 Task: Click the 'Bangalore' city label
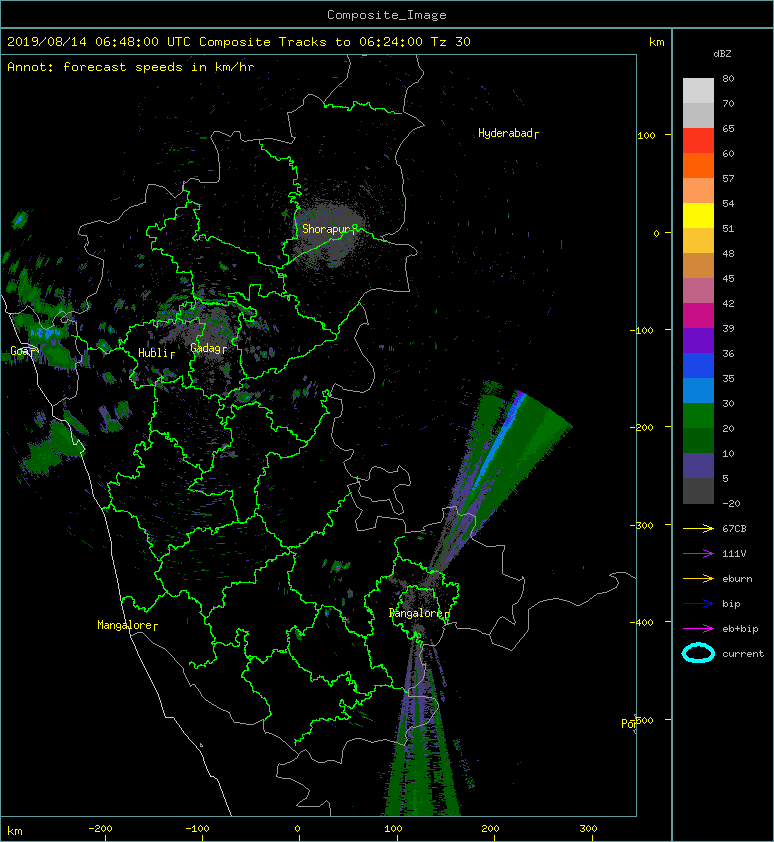(x=416, y=613)
